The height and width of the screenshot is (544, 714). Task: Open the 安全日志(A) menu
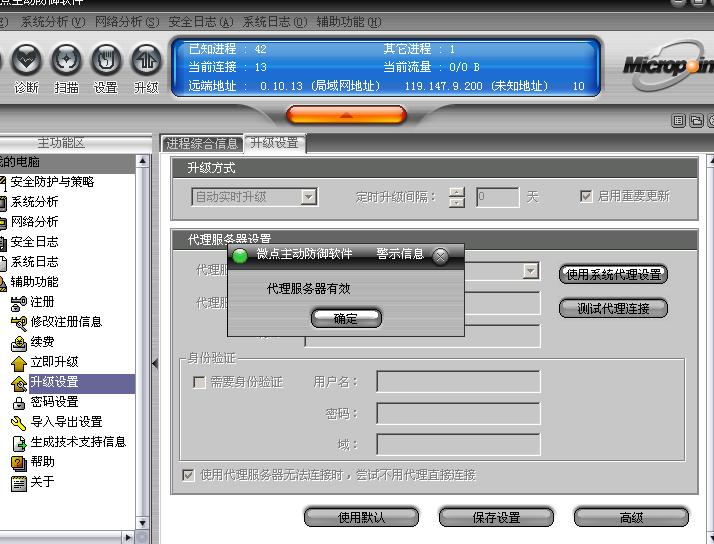[201, 22]
